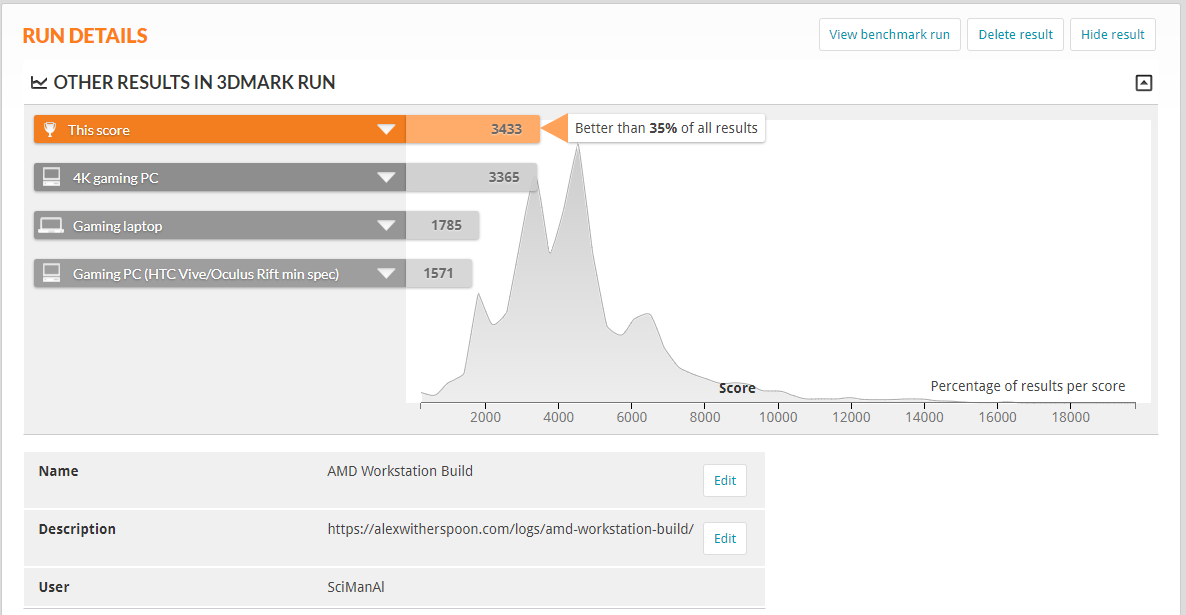The image size is (1186, 615).
Task: Click the monitor icon beside Gaming PC min spec
Action: coord(50,274)
